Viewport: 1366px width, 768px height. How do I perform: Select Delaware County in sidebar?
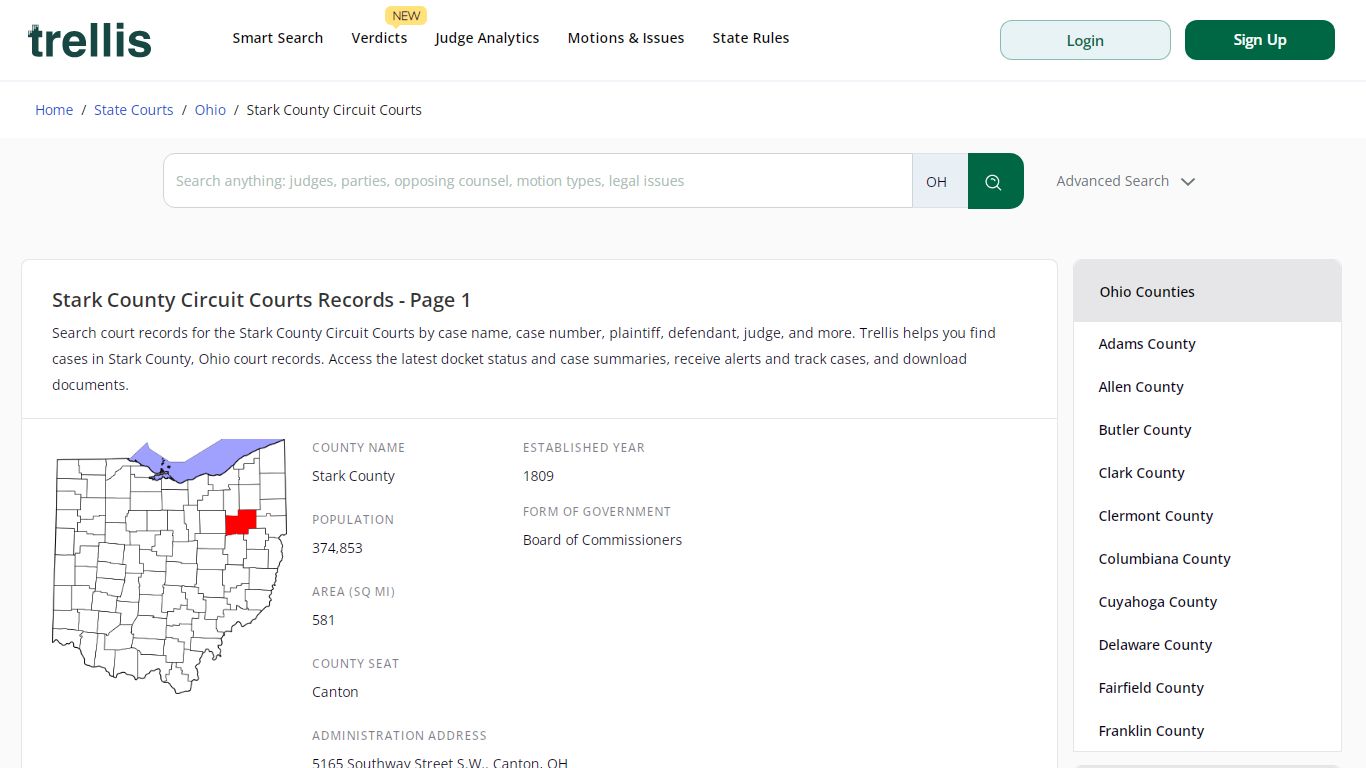(x=1155, y=645)
